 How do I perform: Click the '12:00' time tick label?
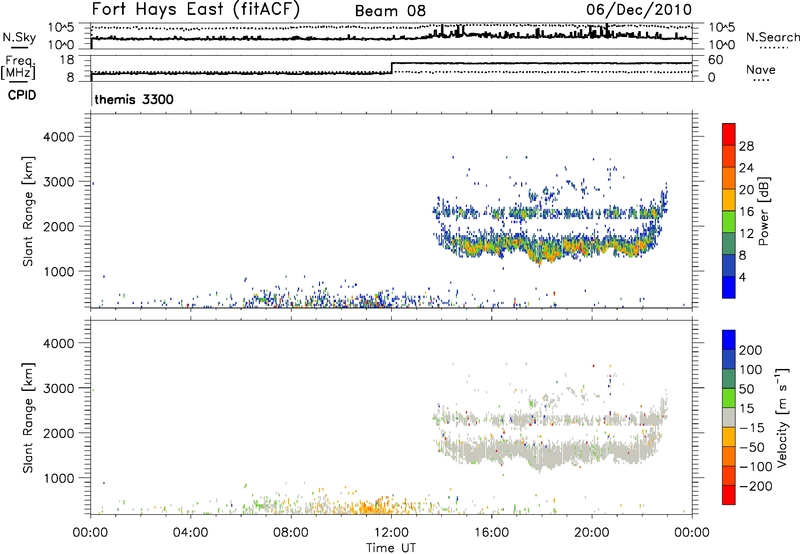[x=391, y=533]
